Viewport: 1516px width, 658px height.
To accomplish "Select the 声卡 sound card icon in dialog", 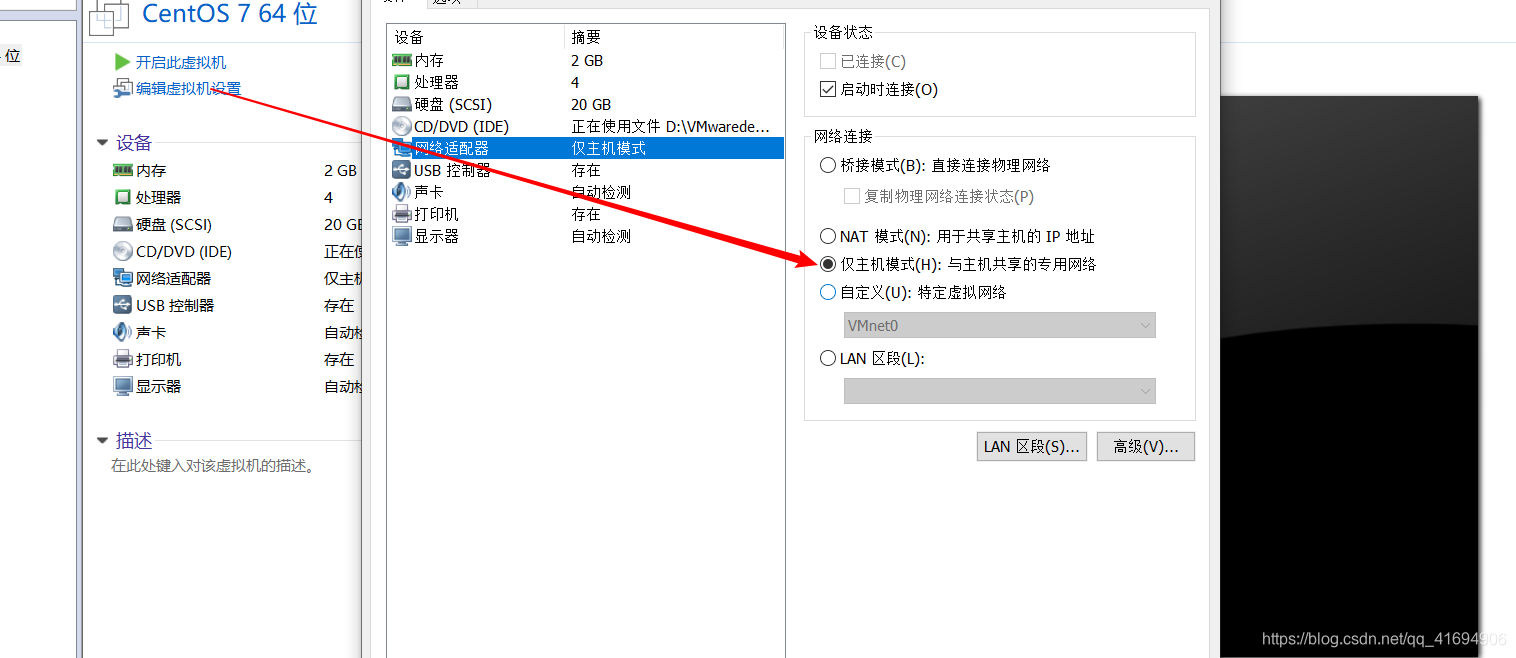I will coord(401,192).
